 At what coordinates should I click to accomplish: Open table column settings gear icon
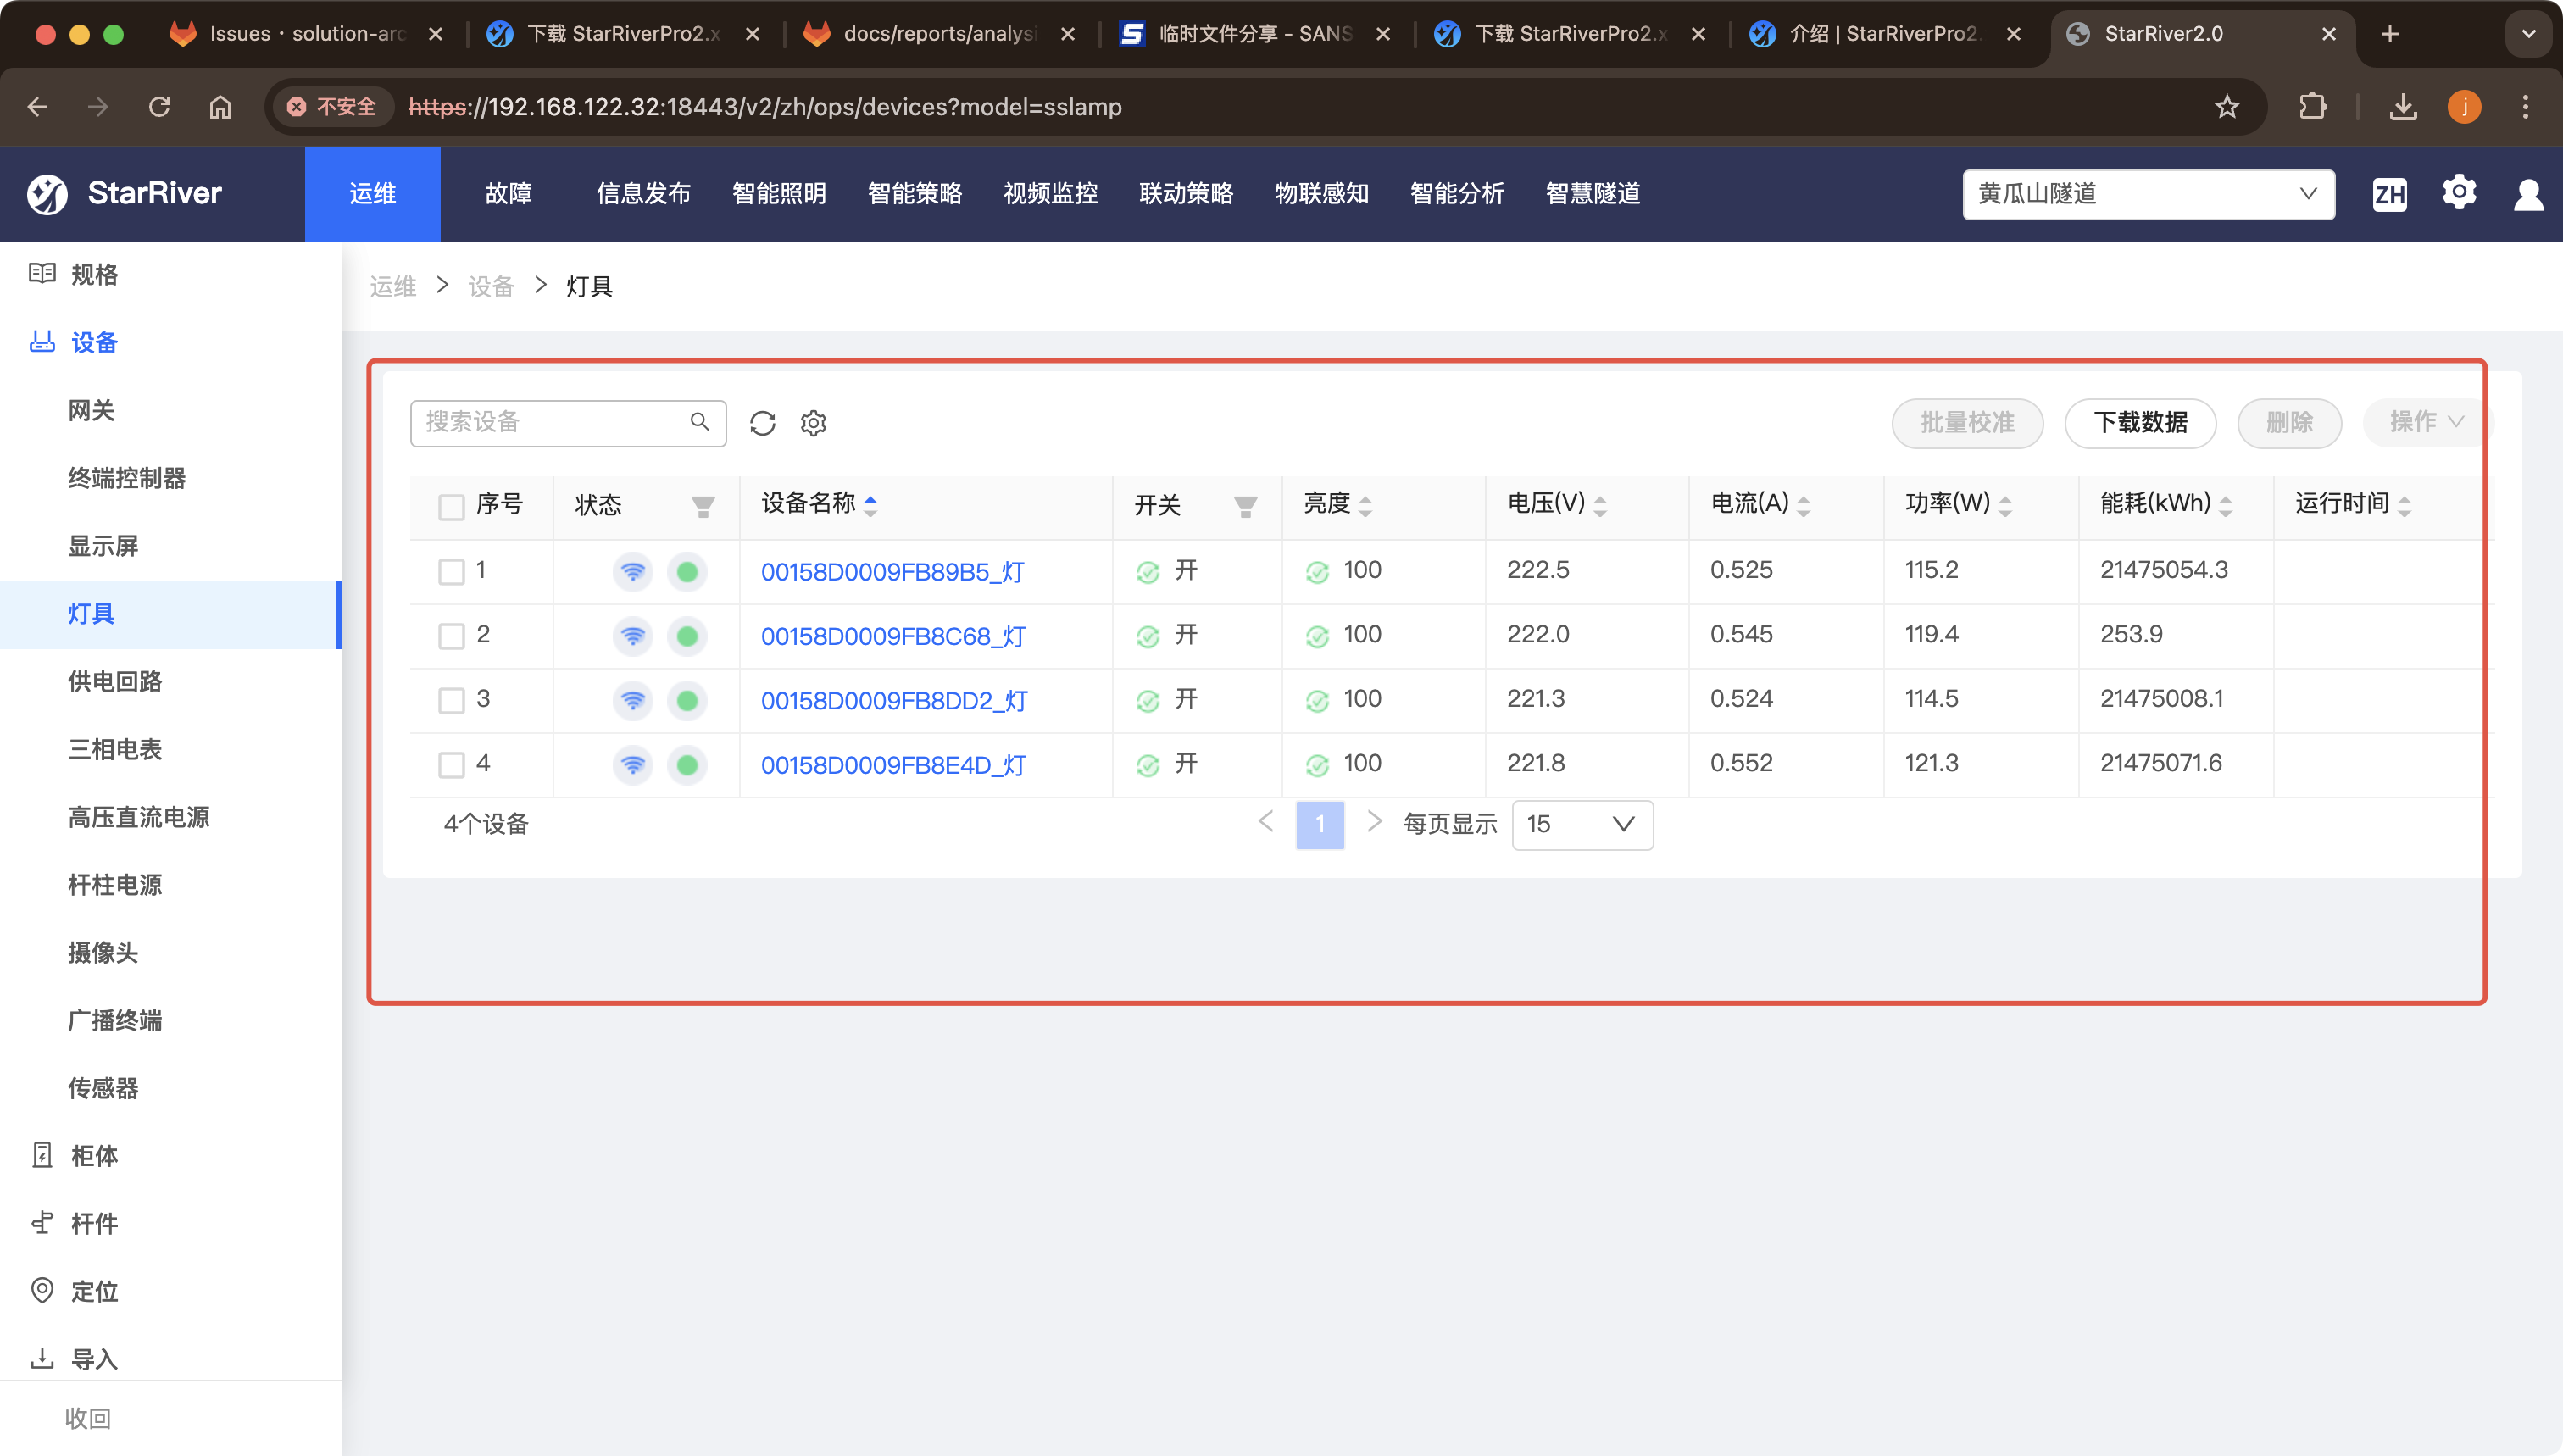[813, 423]
